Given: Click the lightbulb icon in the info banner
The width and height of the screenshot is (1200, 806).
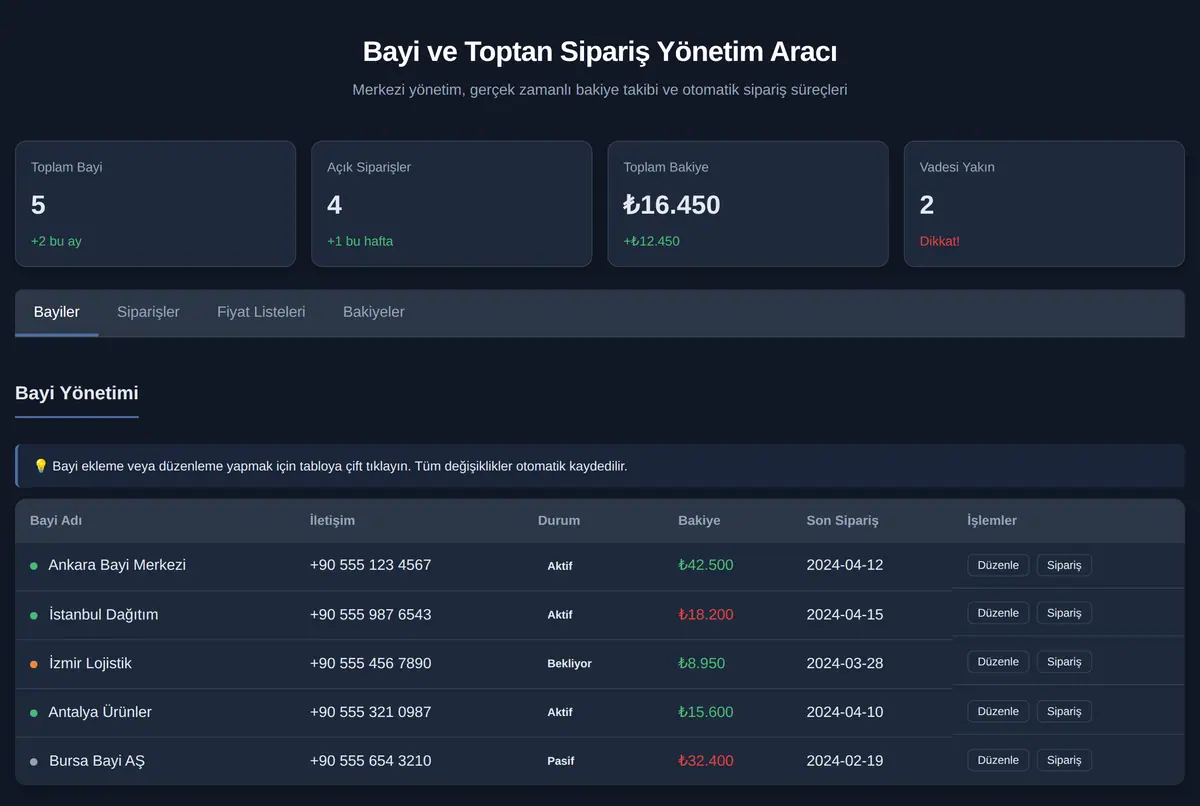Looking at the screenshot, I should (x=41, y=466).
